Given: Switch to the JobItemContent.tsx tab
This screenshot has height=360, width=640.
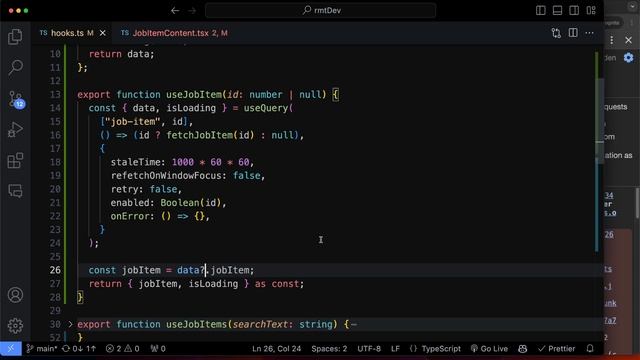Looking at the screenshot, I should point(174,33).
